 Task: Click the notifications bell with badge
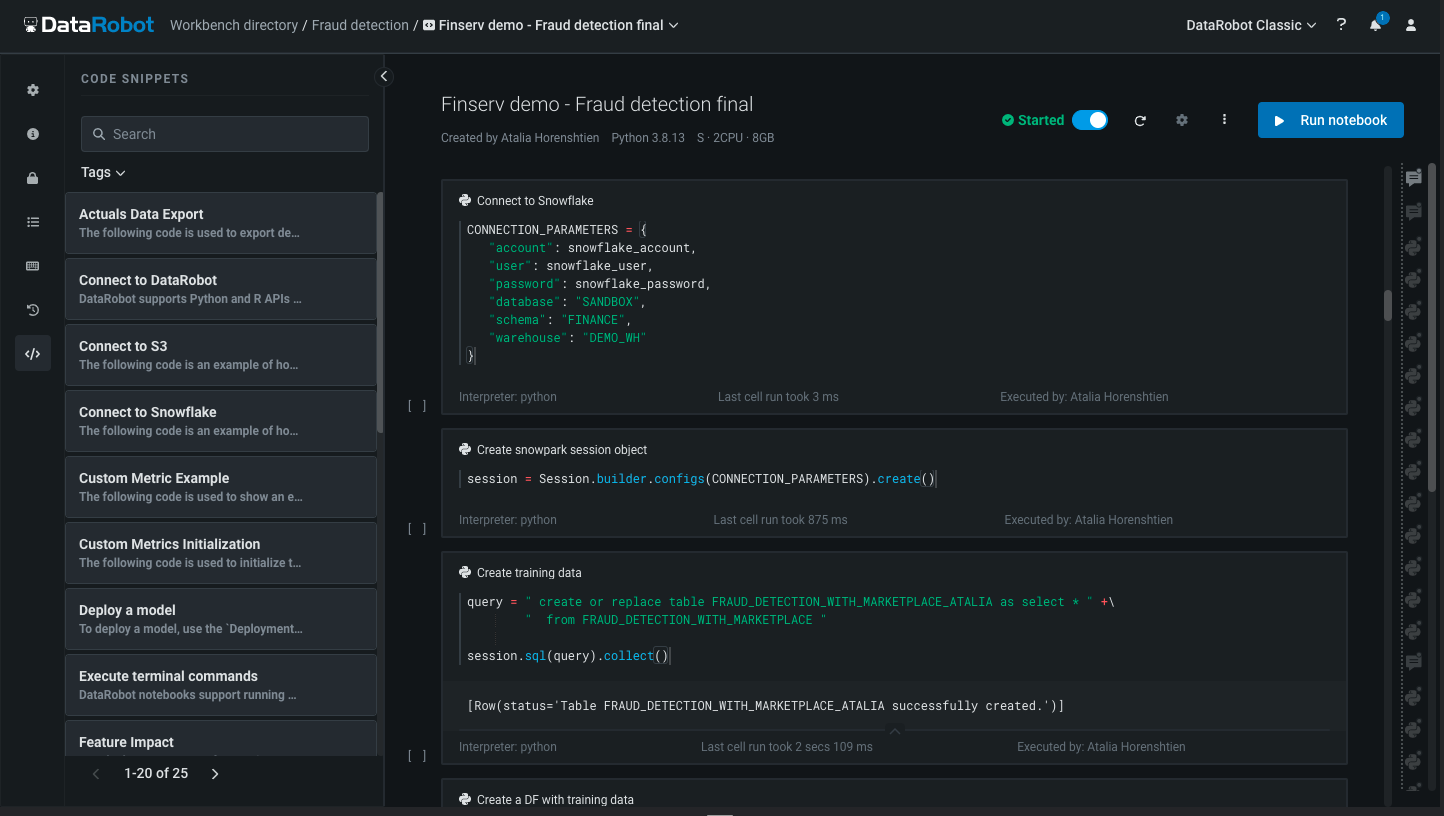pos(1375,25)
